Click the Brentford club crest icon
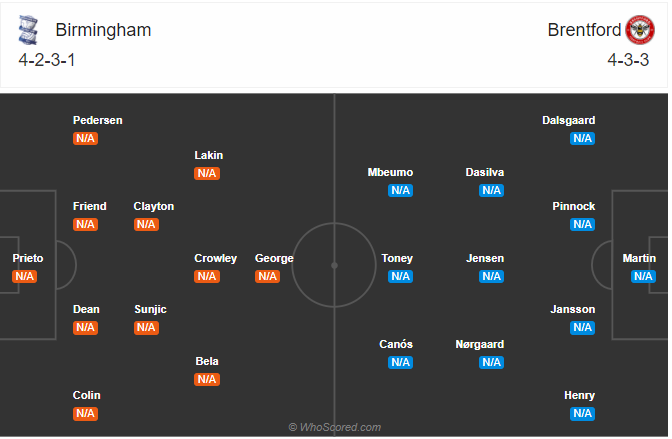The width and height of the screenshot is (672, 439). (640, 30)
